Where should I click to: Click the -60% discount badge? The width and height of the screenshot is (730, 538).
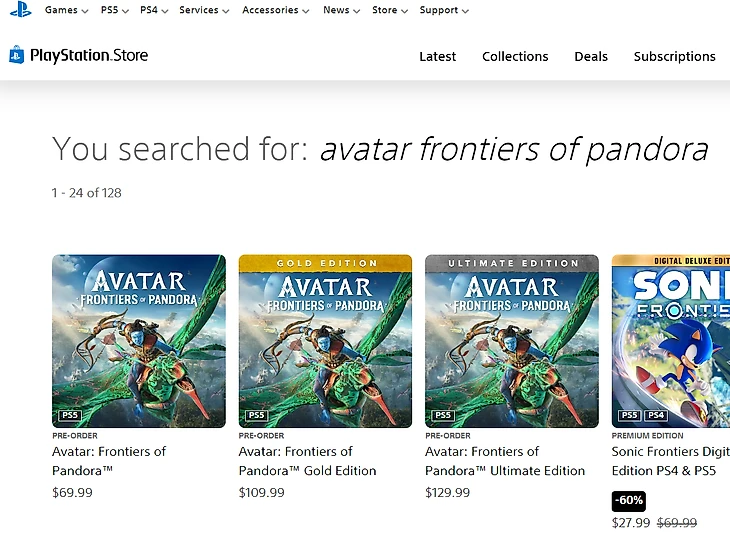(630, 500)
